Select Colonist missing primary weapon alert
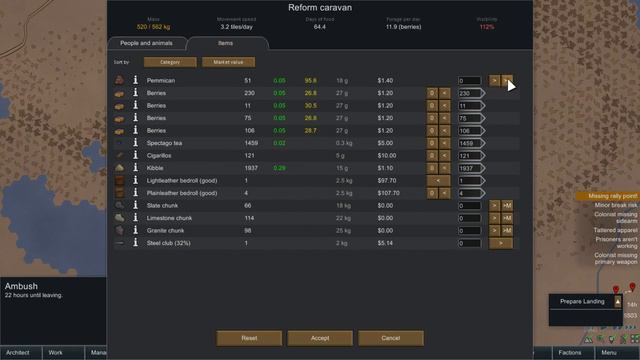This screenshot has height=360, width=640. point(615,258)
